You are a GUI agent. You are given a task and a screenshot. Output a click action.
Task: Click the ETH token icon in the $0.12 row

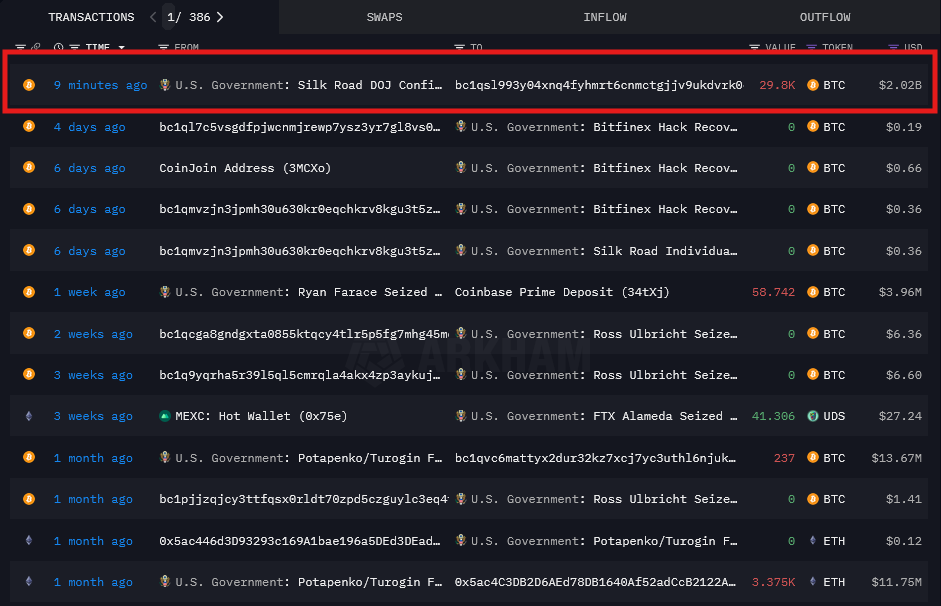(x=813, y=541)
